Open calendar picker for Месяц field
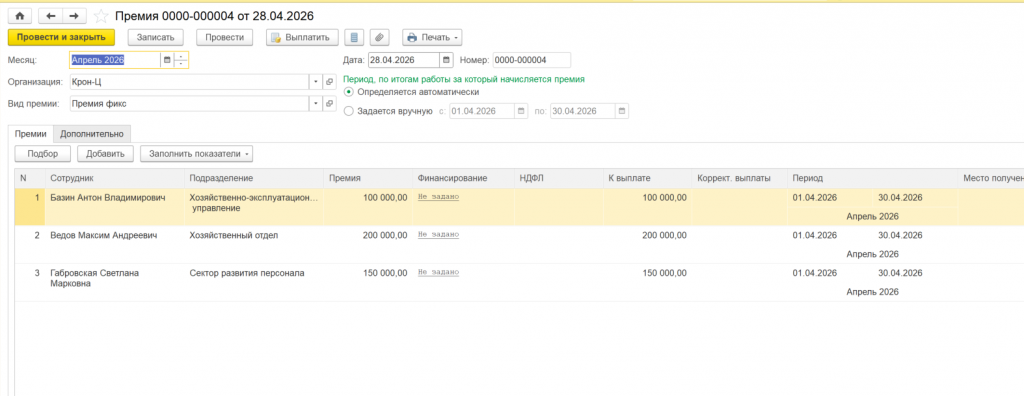 click(167, 60)
